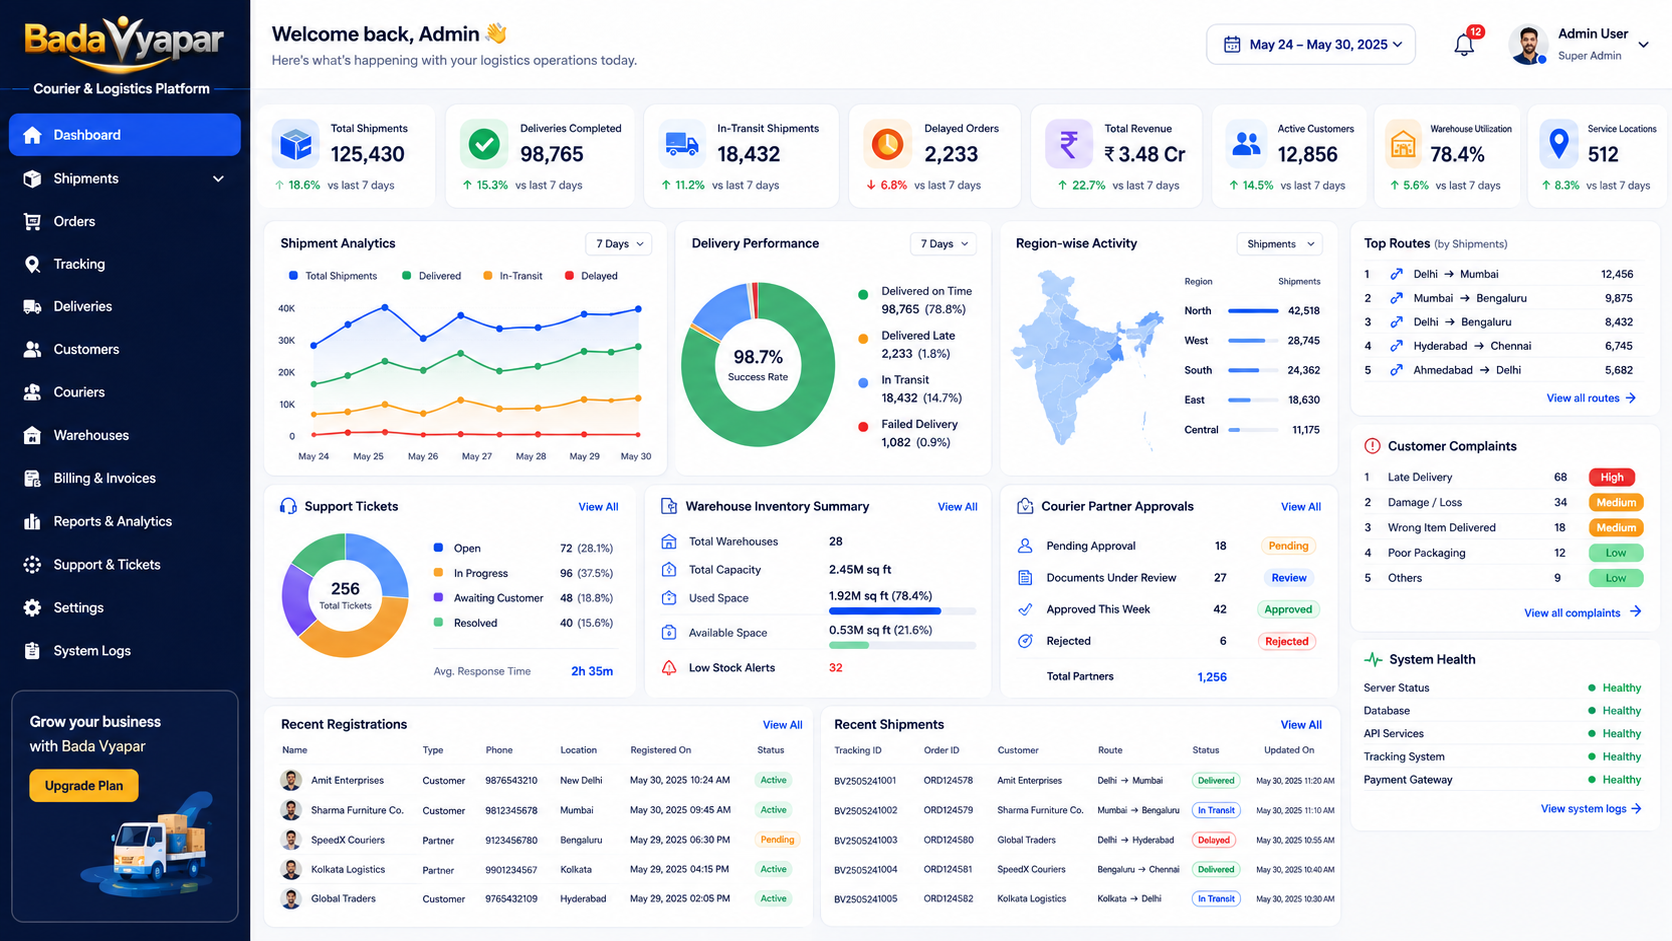Open Delivery Performance 7 Days dropdown
The height and width of the screenshot is (941, 1672).
pyautogui.click(x=943, y=244)
